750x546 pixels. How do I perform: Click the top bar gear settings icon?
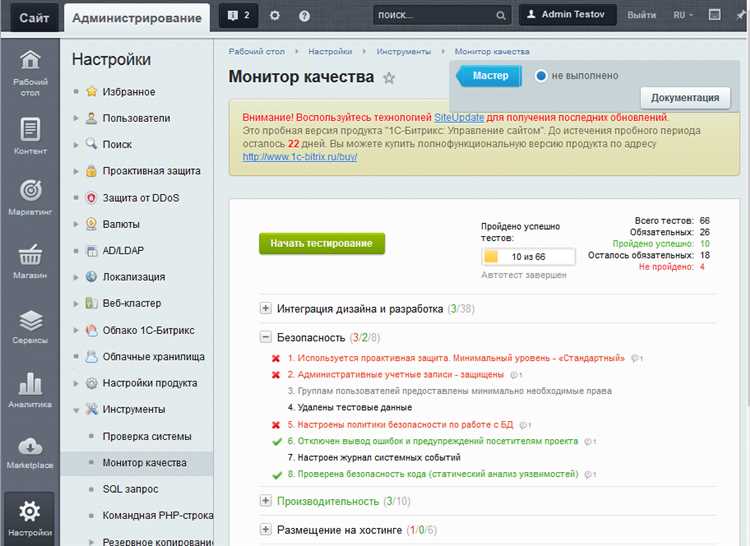pyautogui.click(x=275, y=16)
